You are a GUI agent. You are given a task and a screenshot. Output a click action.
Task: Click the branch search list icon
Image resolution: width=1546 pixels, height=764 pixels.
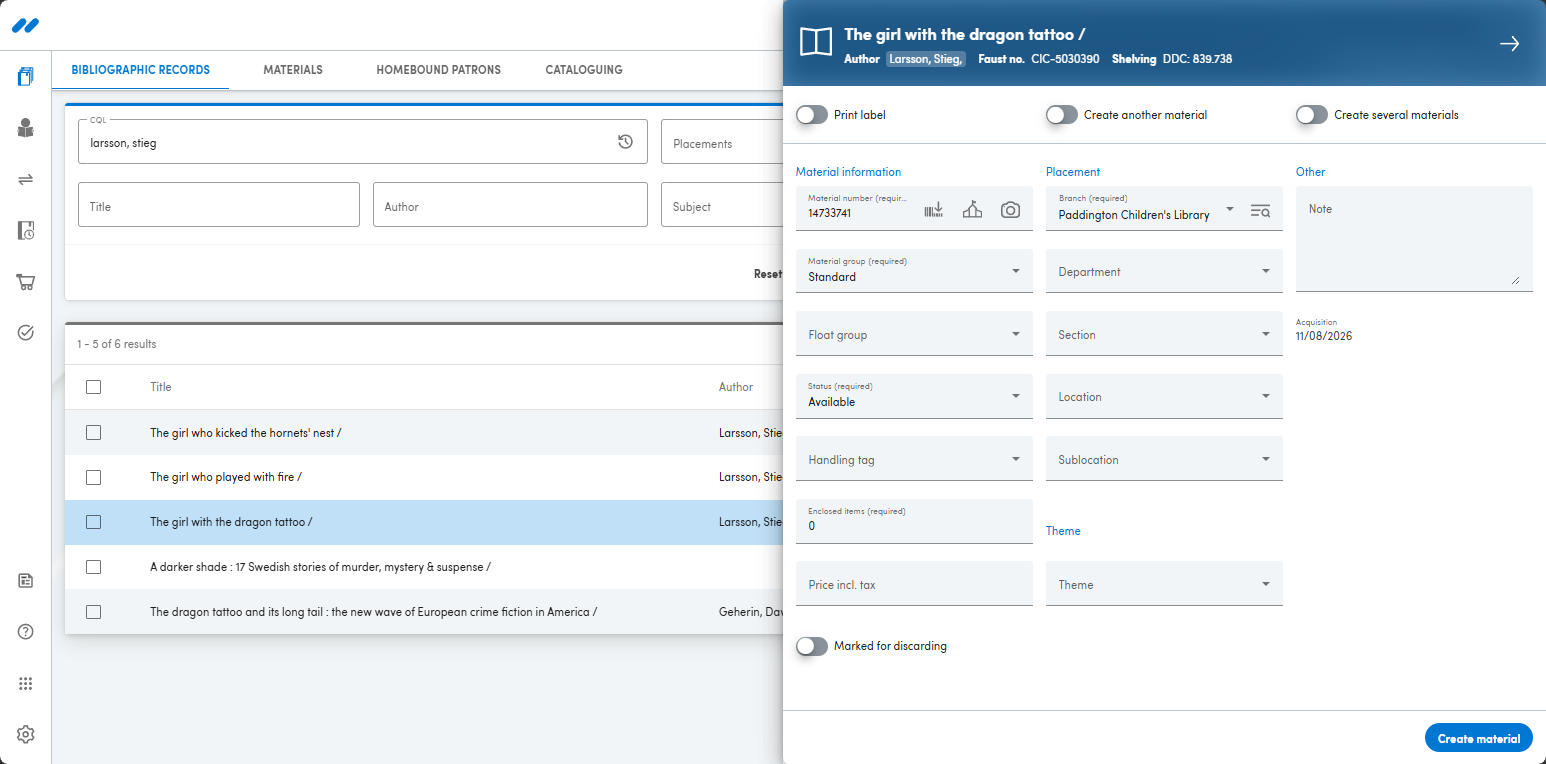click(x=1260, y=211)
